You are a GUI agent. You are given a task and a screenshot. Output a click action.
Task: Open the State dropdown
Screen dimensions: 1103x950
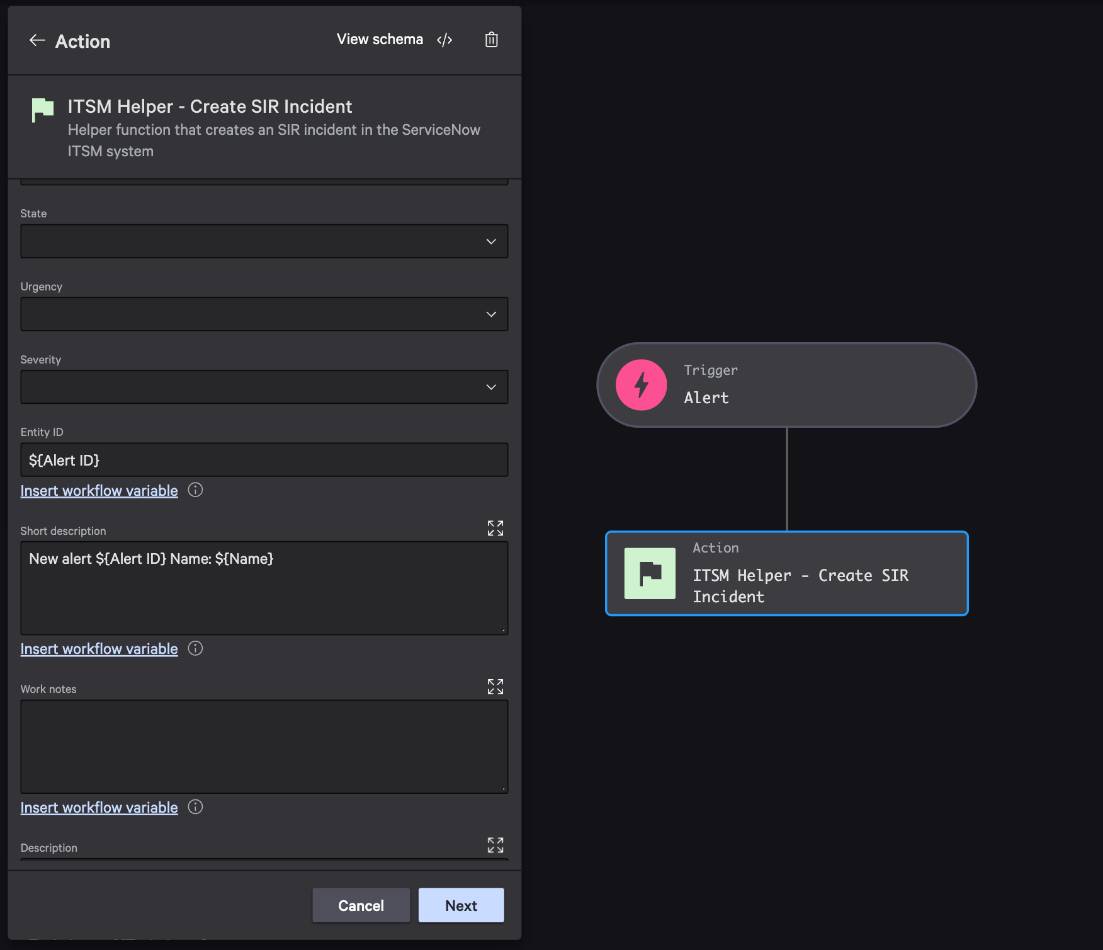(x=264, y=241)
